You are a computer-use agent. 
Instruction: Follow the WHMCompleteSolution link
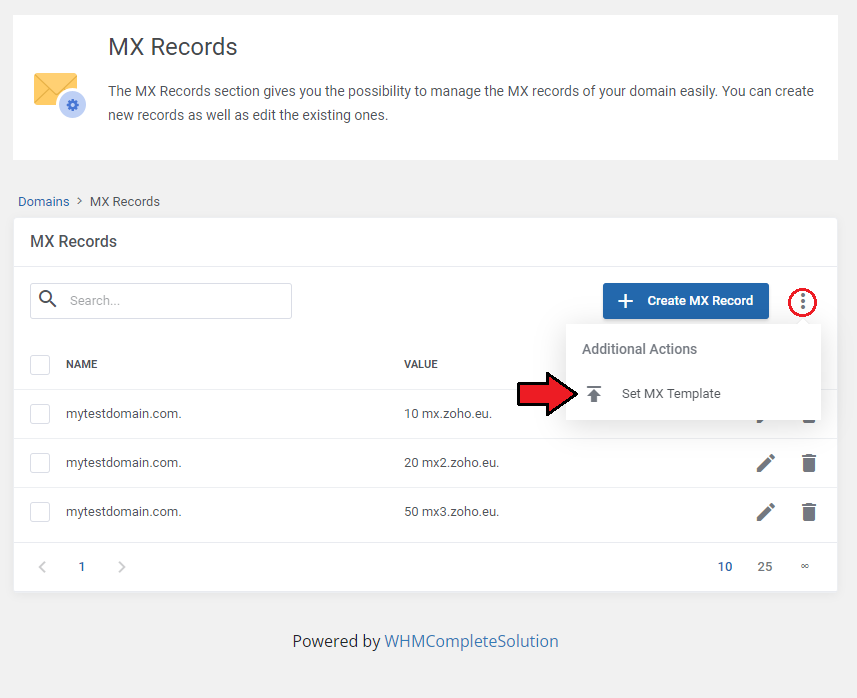(471, 641)
